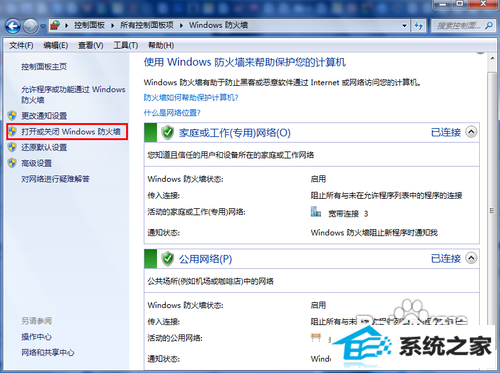This screenshot has height=373, width=500.
Task: Click the Control Panel icon in address bar
Action: pyautogui.click(x=56, y=25)
